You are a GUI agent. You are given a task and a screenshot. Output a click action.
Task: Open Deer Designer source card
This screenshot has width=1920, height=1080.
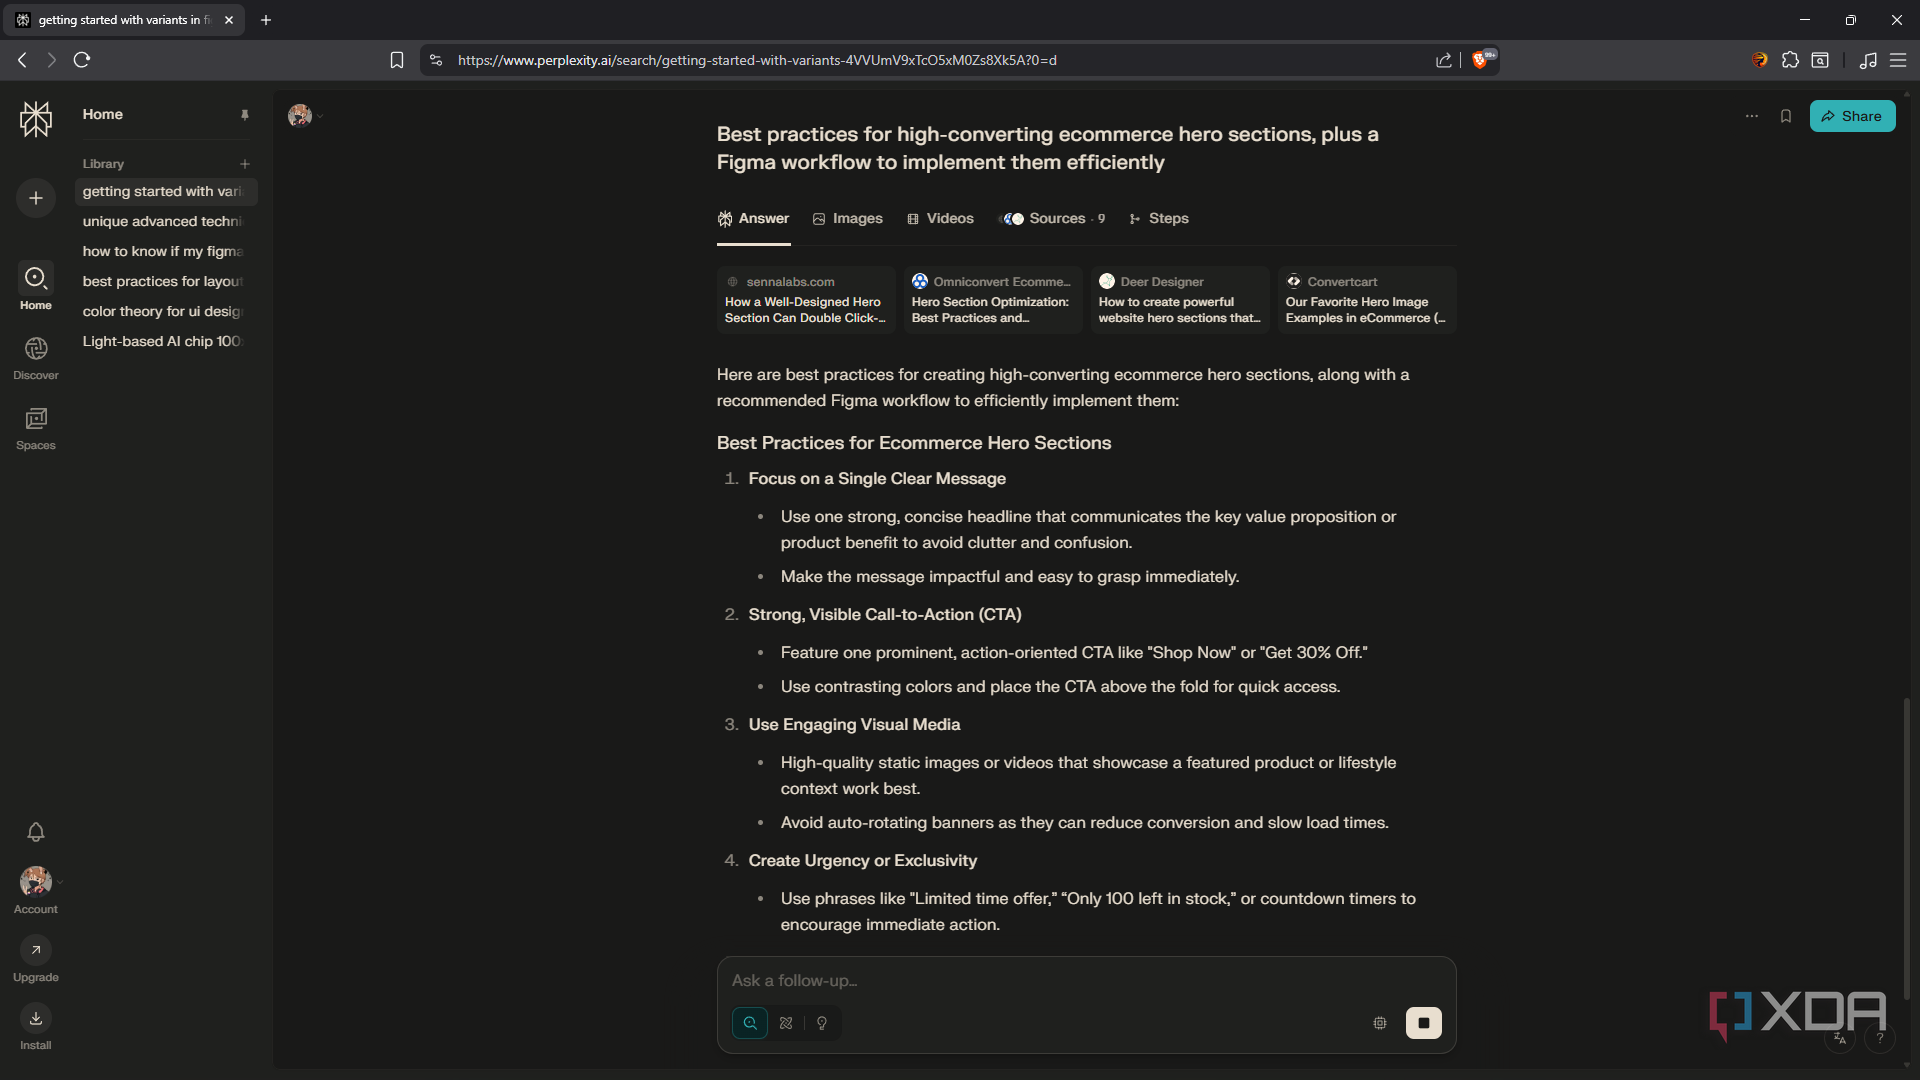[x=1180, y=299]
